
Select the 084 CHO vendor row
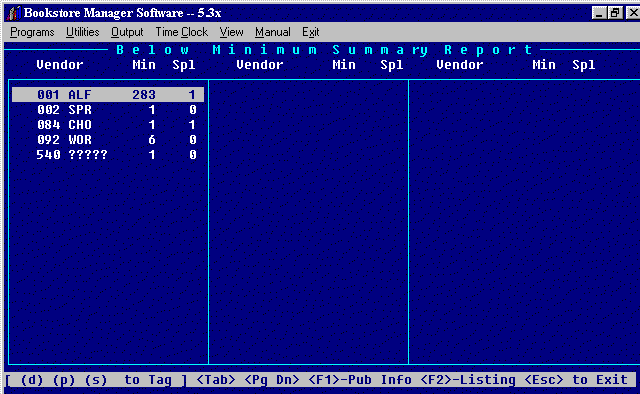click(x=108, y=125)
